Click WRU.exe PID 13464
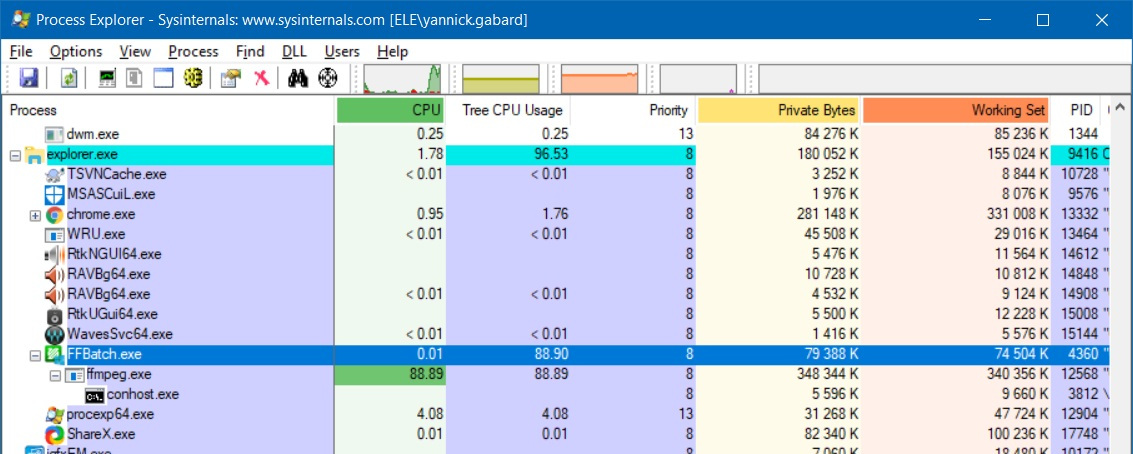This screenshot has height=454, width=1133. pyautogui.click(x=1079, y=234)
